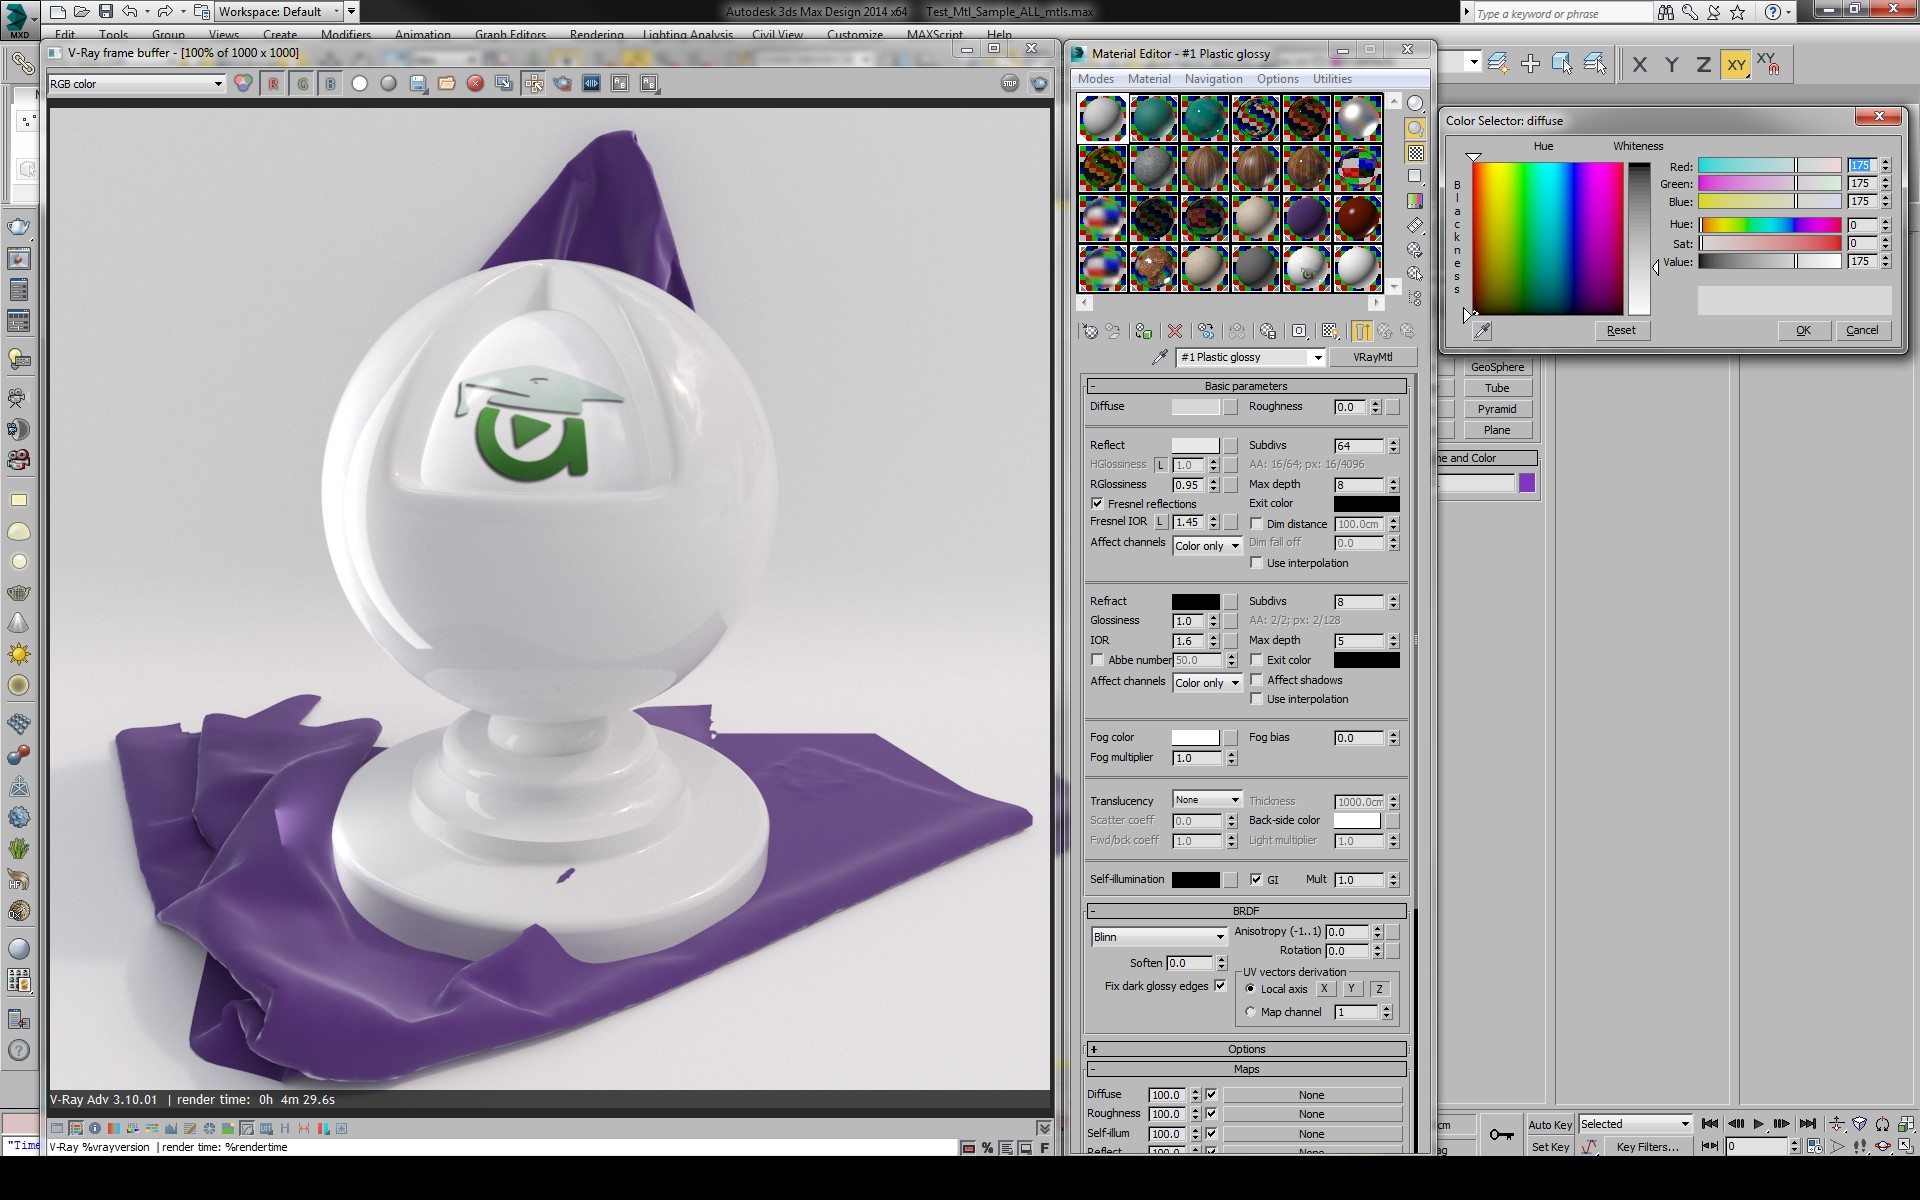Load image into V-Ray frame buffer
Image resolution: width=1920 pixels, height=1200 pixels.
coord(447,84)
